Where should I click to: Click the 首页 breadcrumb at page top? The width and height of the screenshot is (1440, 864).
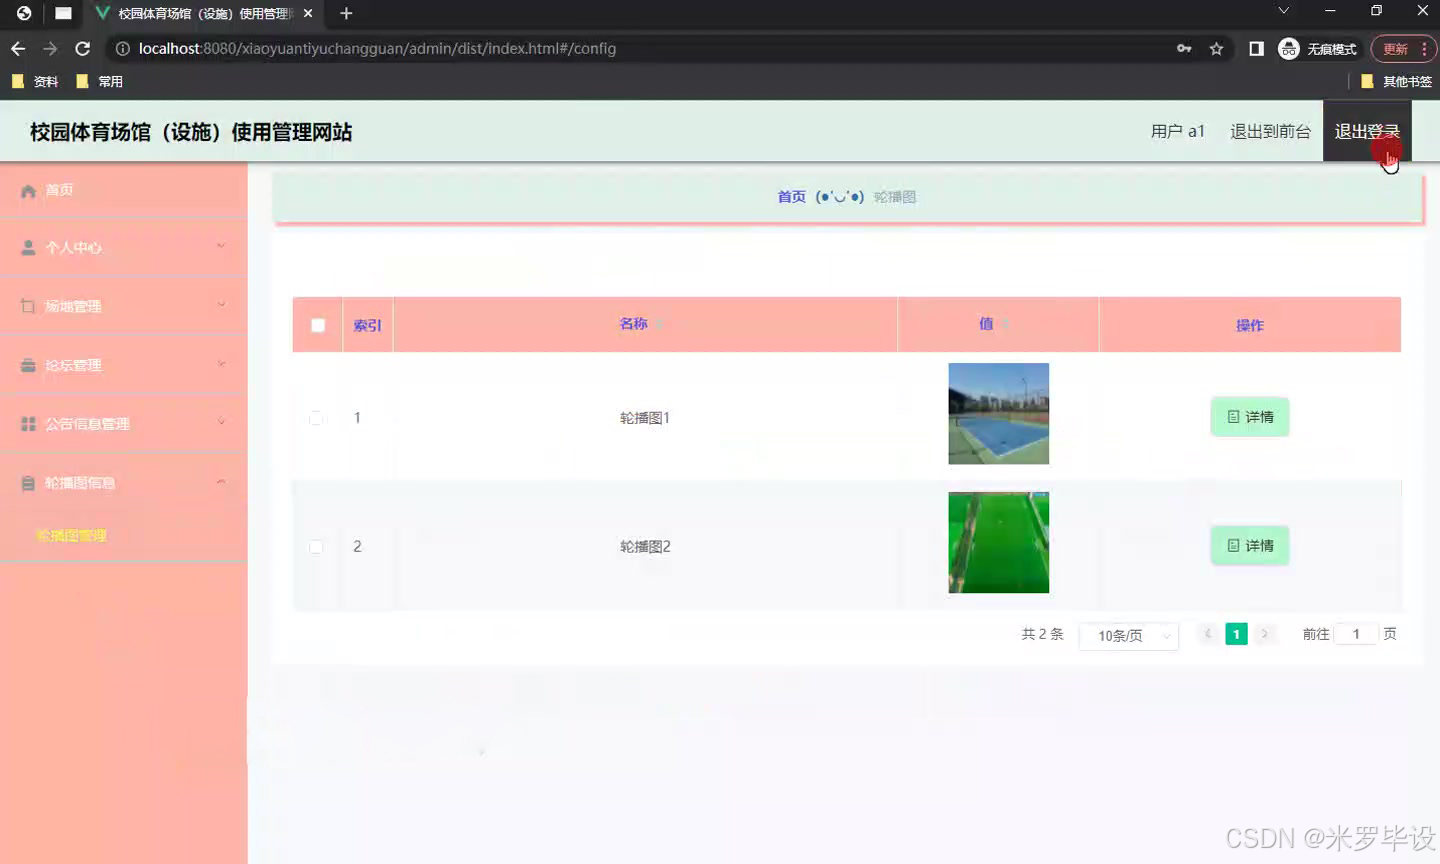pos(790,196)
